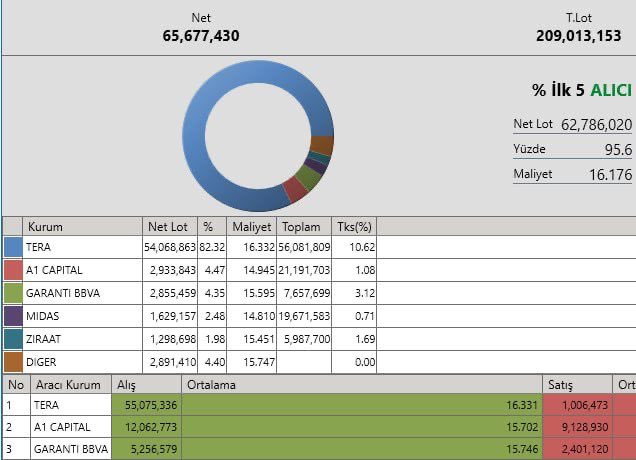Click the Net total 65,677,430
This screenshot has height=460, width=636.
coord(201,36)
